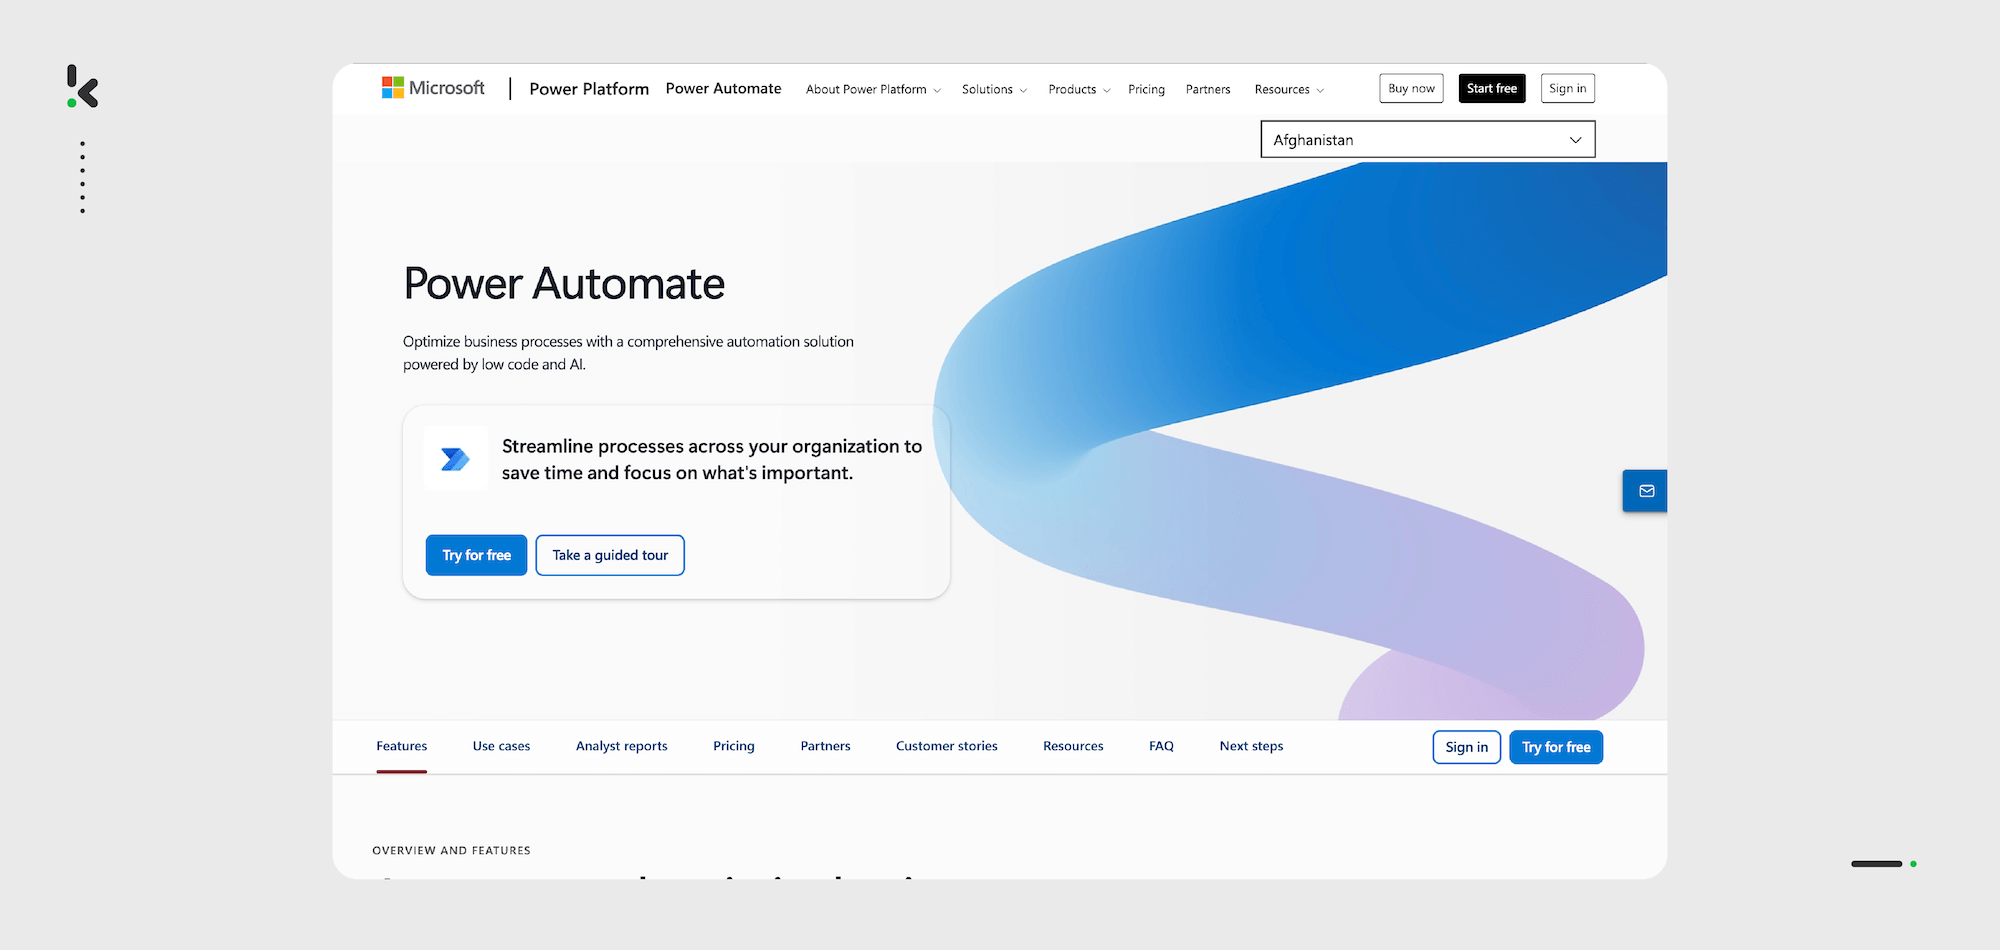Expand the Solutions dropdown menu
The width and height of the screenshot is (2000, 950).
(994, 89)
